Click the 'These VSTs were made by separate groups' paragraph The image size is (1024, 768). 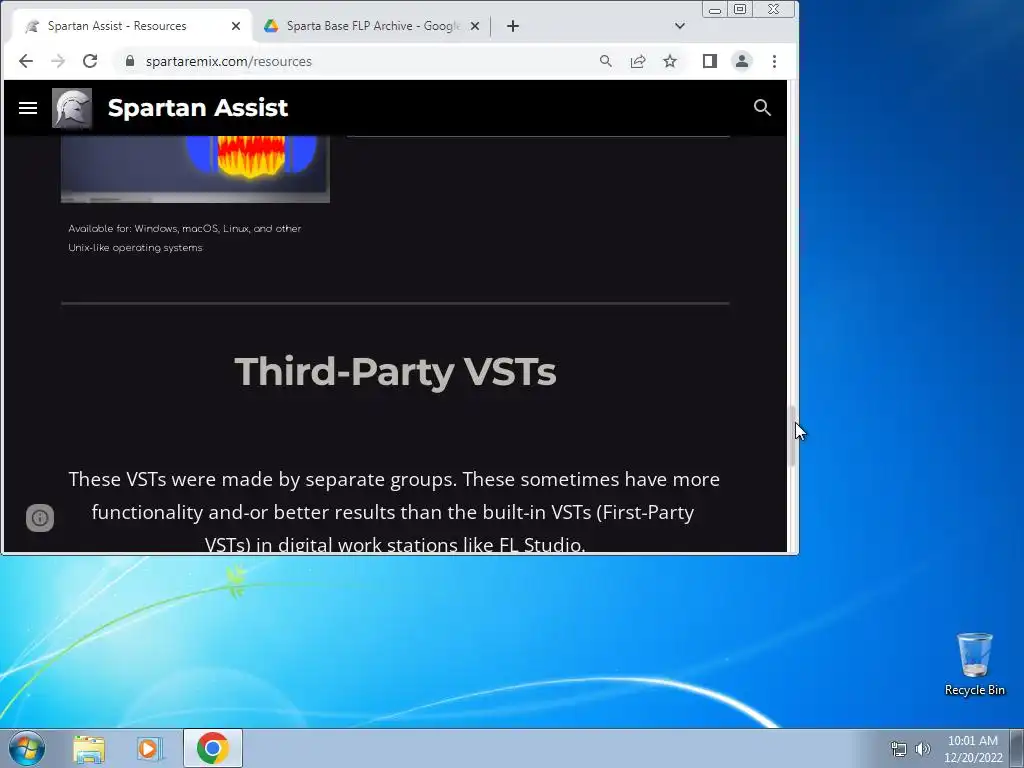pyautogui.click(x=394, y=511)
